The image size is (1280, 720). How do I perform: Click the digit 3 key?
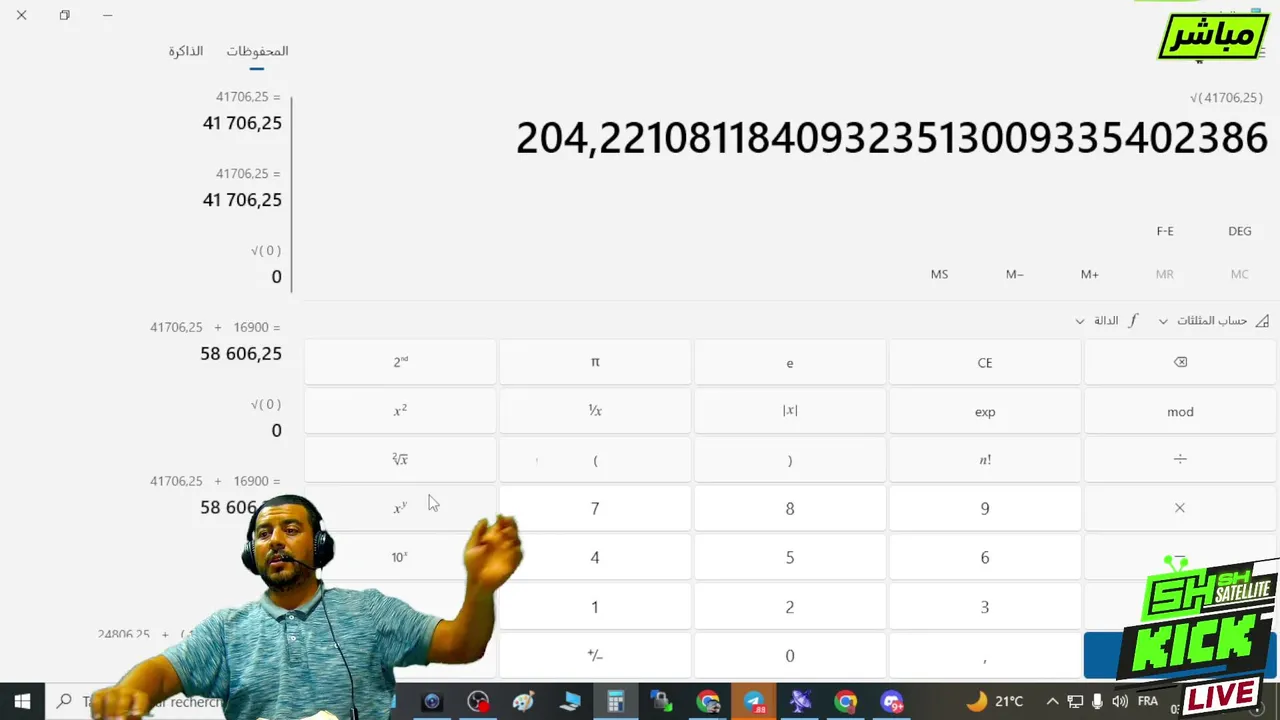[985, 606]
